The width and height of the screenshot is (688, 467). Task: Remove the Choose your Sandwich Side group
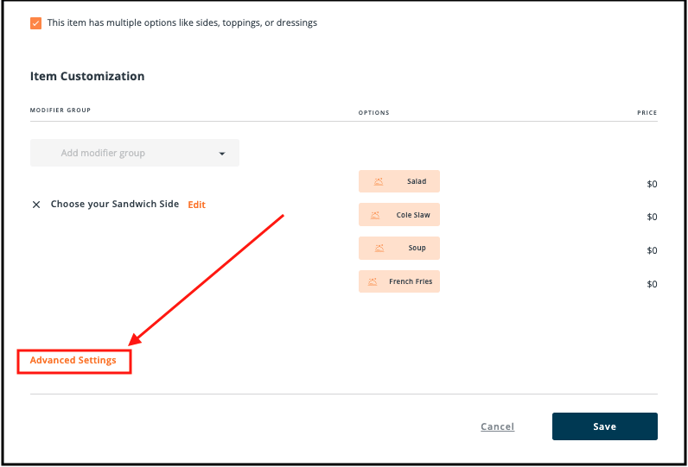pyautogui.click(x=36, y=205)
